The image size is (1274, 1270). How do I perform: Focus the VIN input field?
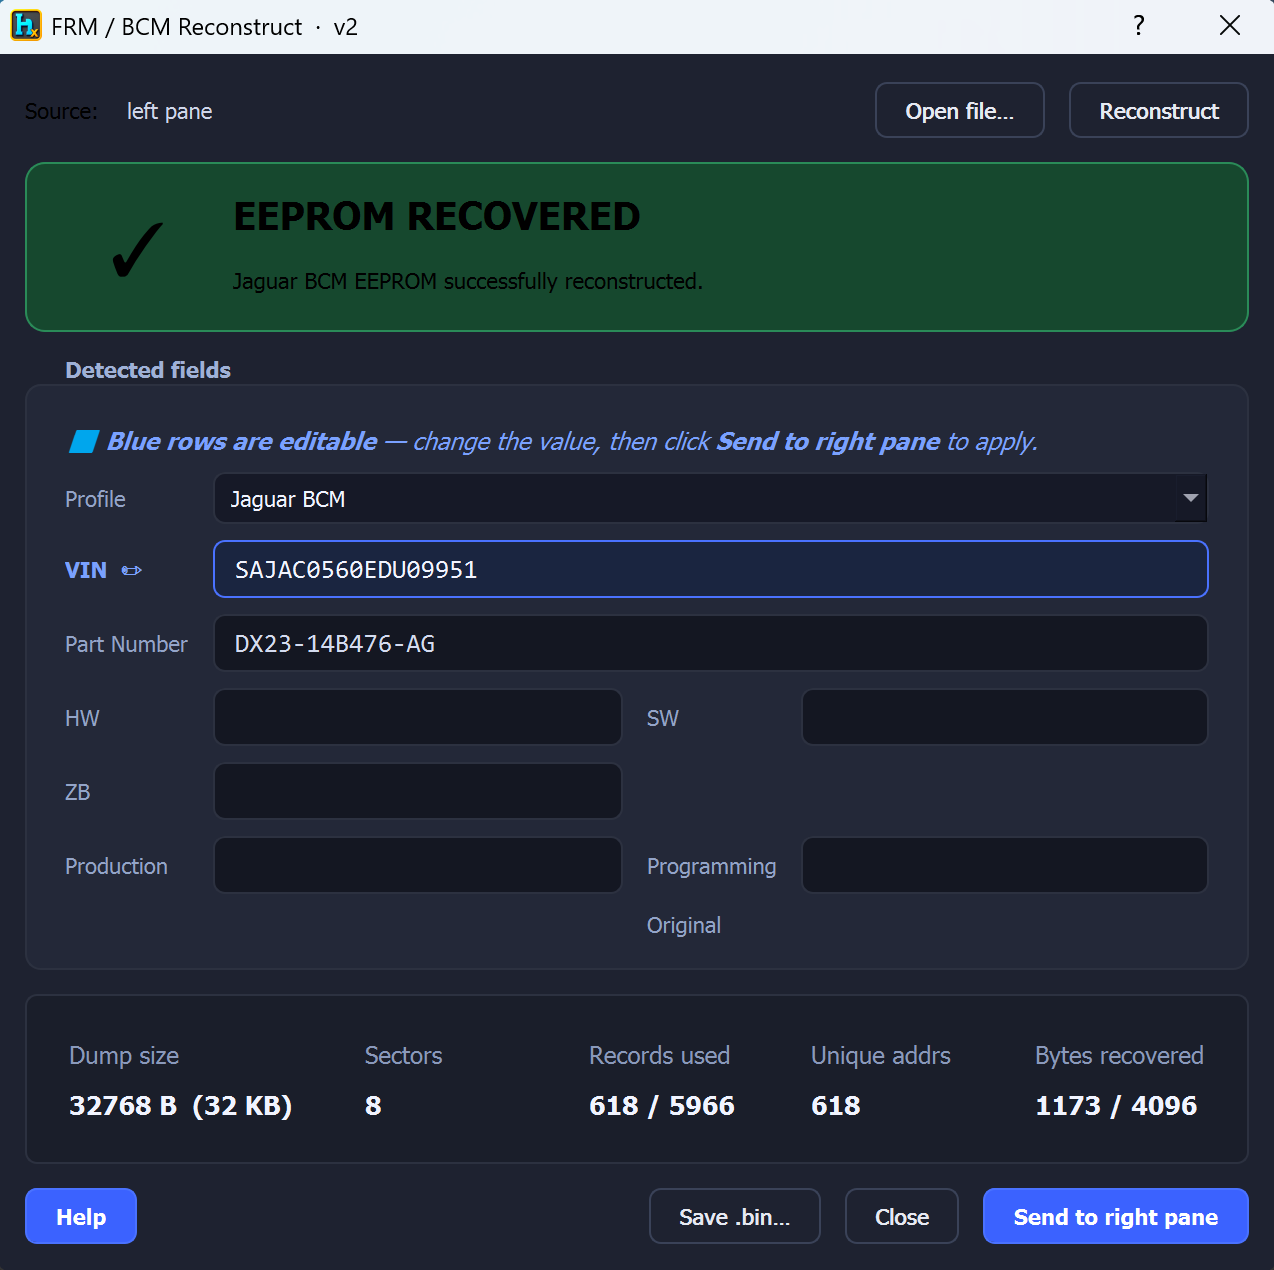[x=711, y=569]
